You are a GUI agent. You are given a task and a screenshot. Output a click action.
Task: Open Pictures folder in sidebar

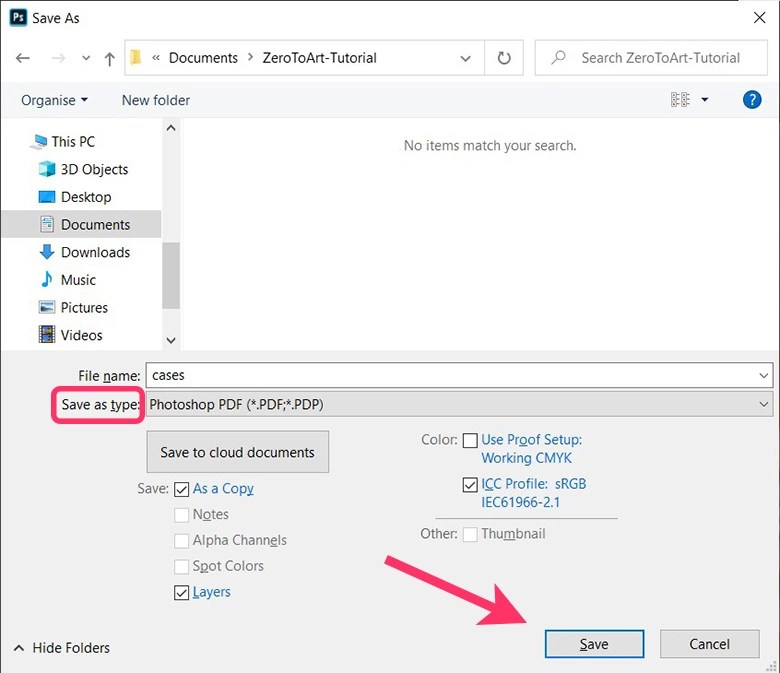tap(73, 307)
